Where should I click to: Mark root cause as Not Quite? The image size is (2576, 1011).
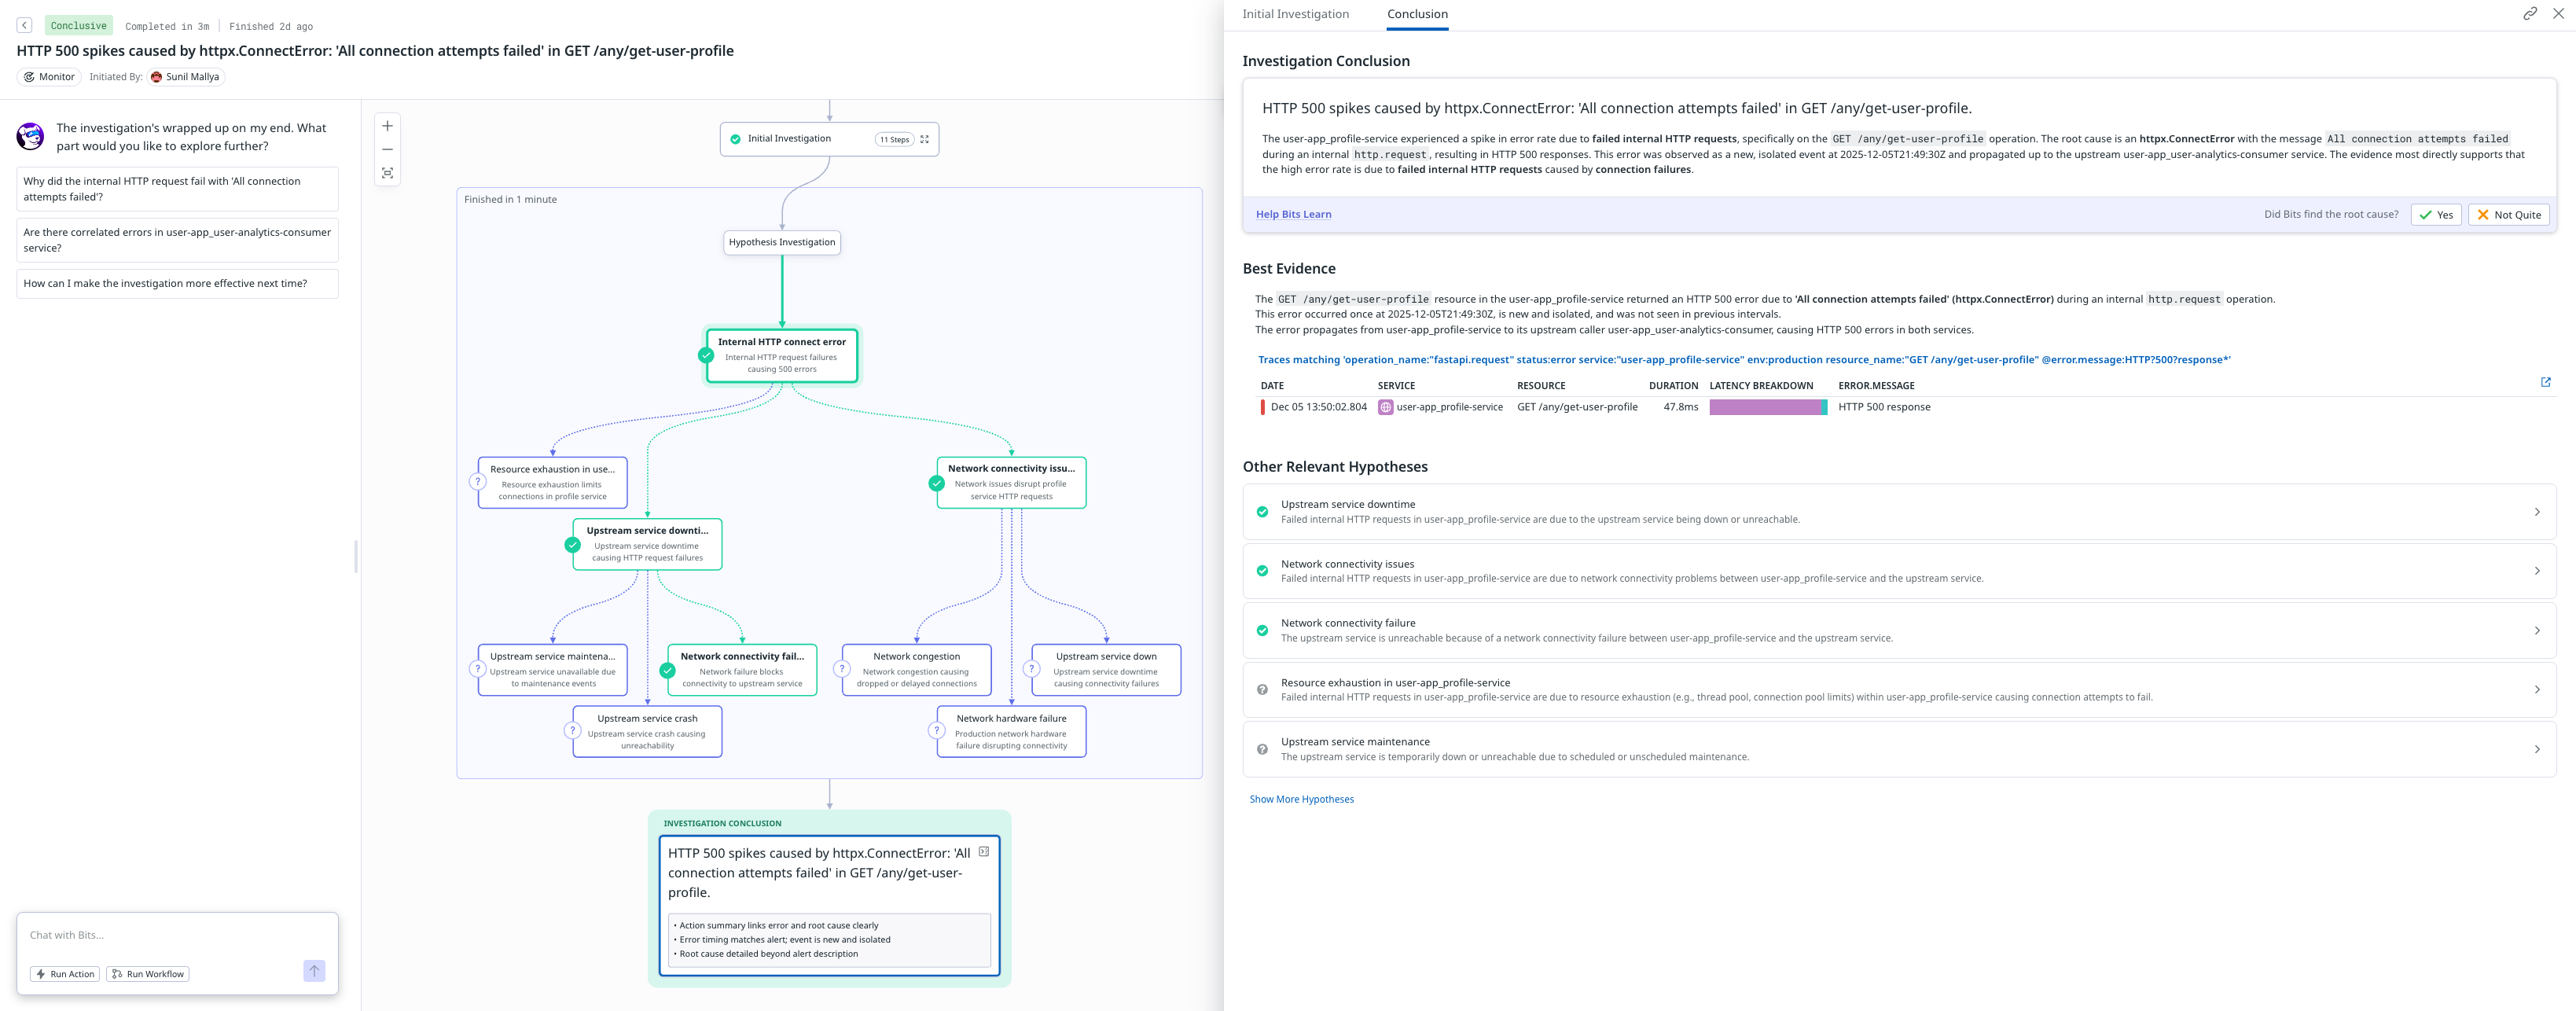point(2508,215)
